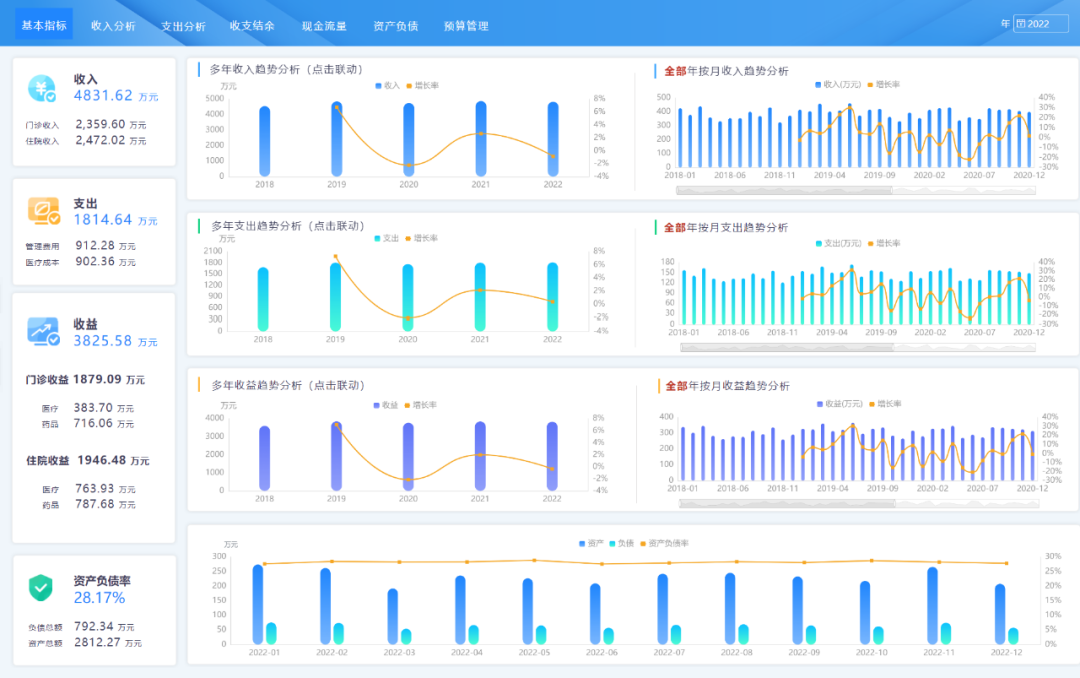
Task: Switch to the 收入分析 tab
Action: pos(113,25)
